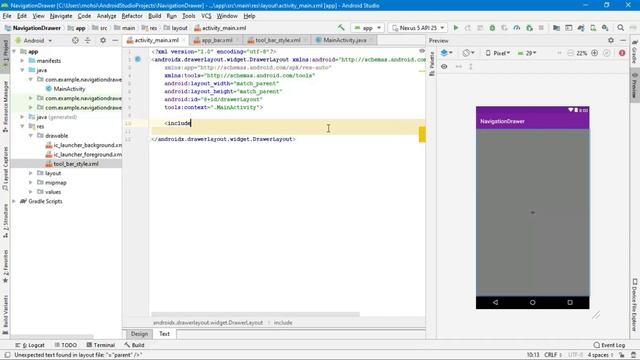
Task: Toggle the editor eye inspection icon
Action: coord(422,51)
